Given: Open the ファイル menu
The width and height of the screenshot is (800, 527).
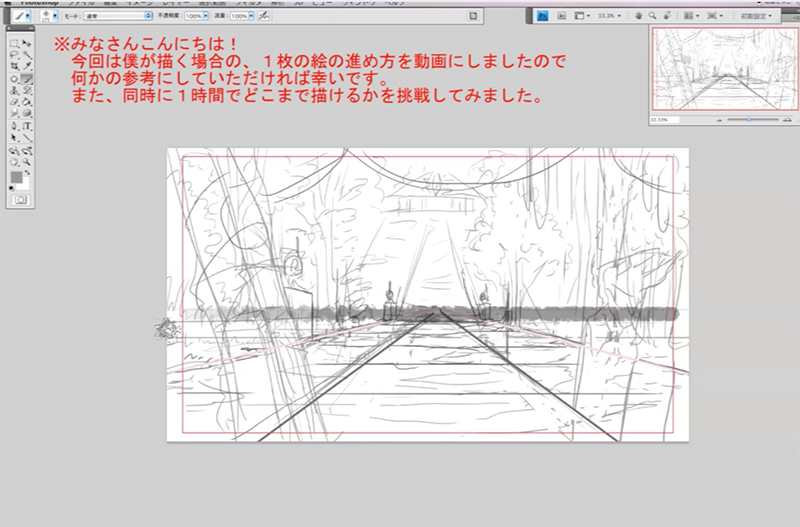Looking at the screenshot, I should pyautogui.click(x=82, y=3).
